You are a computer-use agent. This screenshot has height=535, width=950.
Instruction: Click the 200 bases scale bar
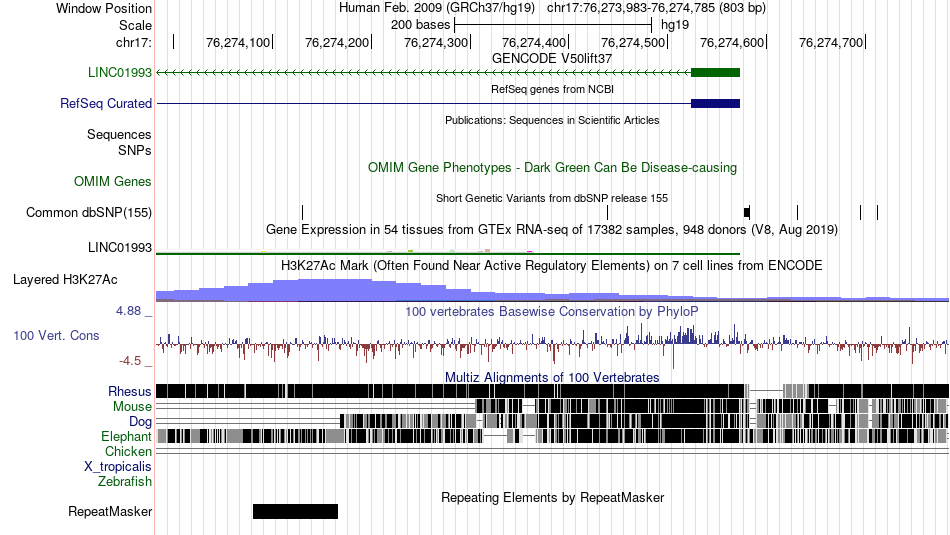click(553, 25)
